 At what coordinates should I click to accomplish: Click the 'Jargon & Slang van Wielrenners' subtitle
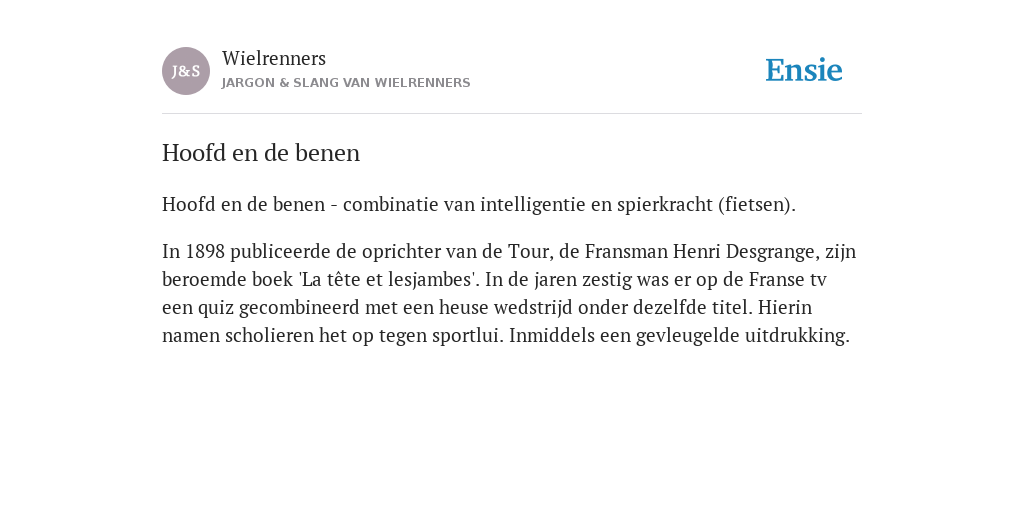pyautogui.click(x=346, y=83)
